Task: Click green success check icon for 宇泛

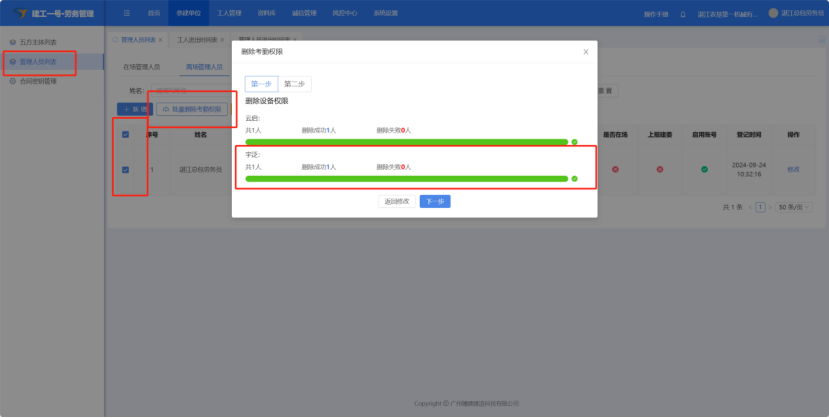Action: pyautogui.click(x=575, y=179)
